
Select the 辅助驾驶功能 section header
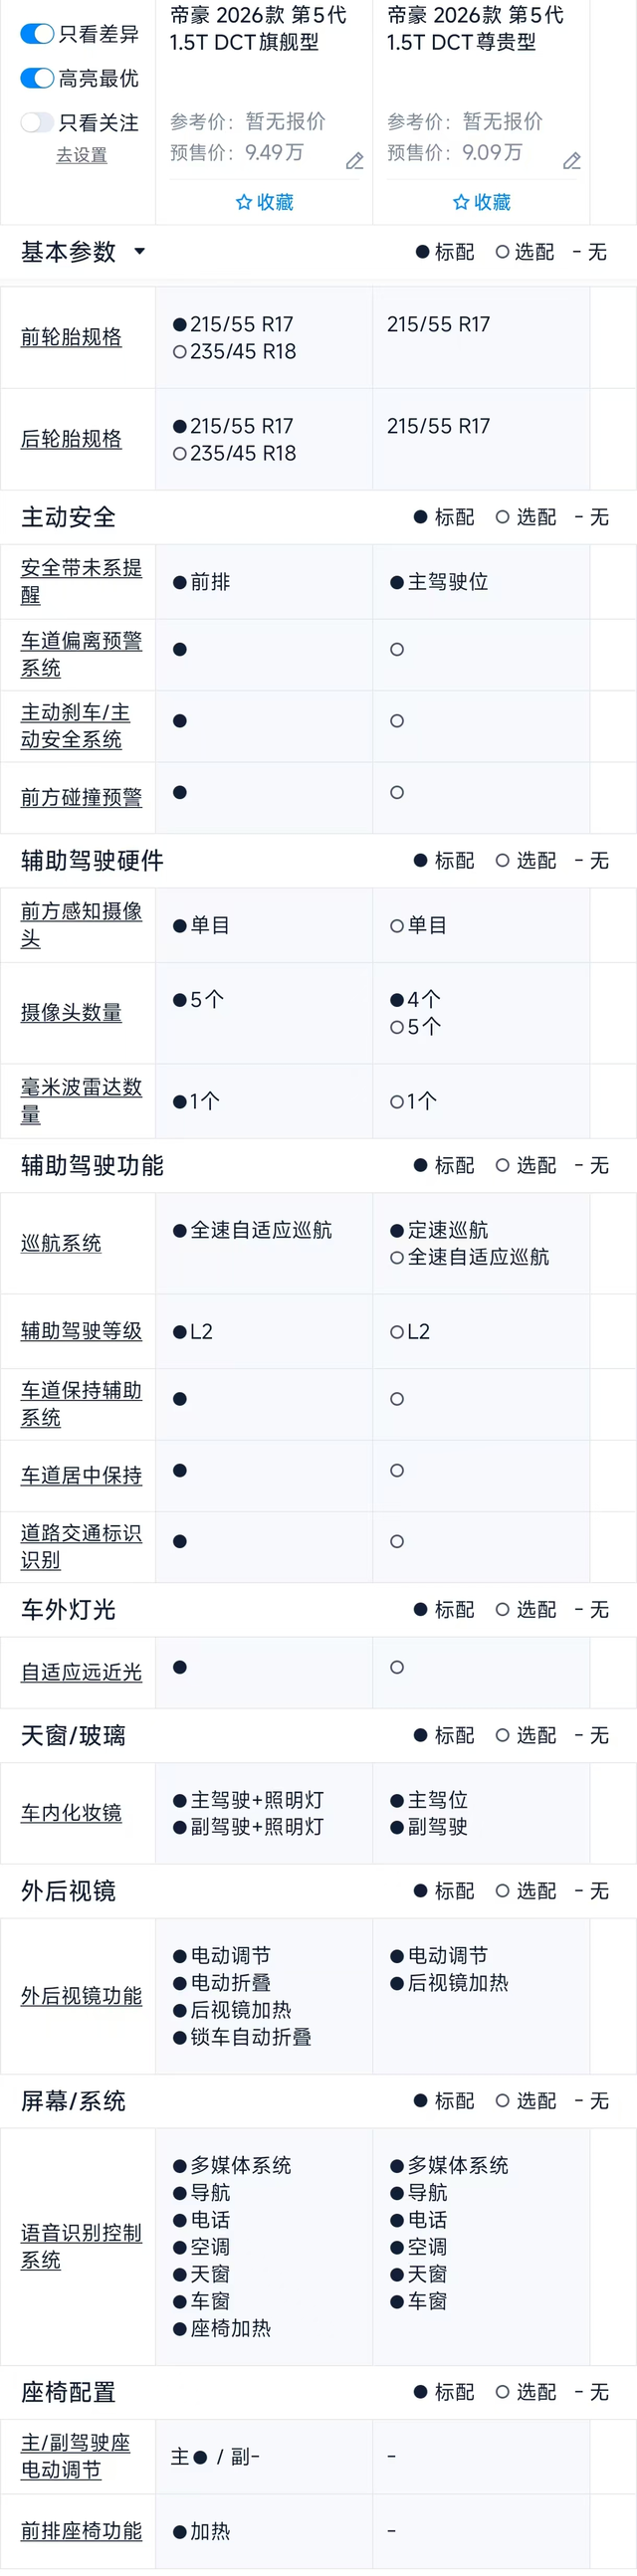click(x=92, y=1165)
